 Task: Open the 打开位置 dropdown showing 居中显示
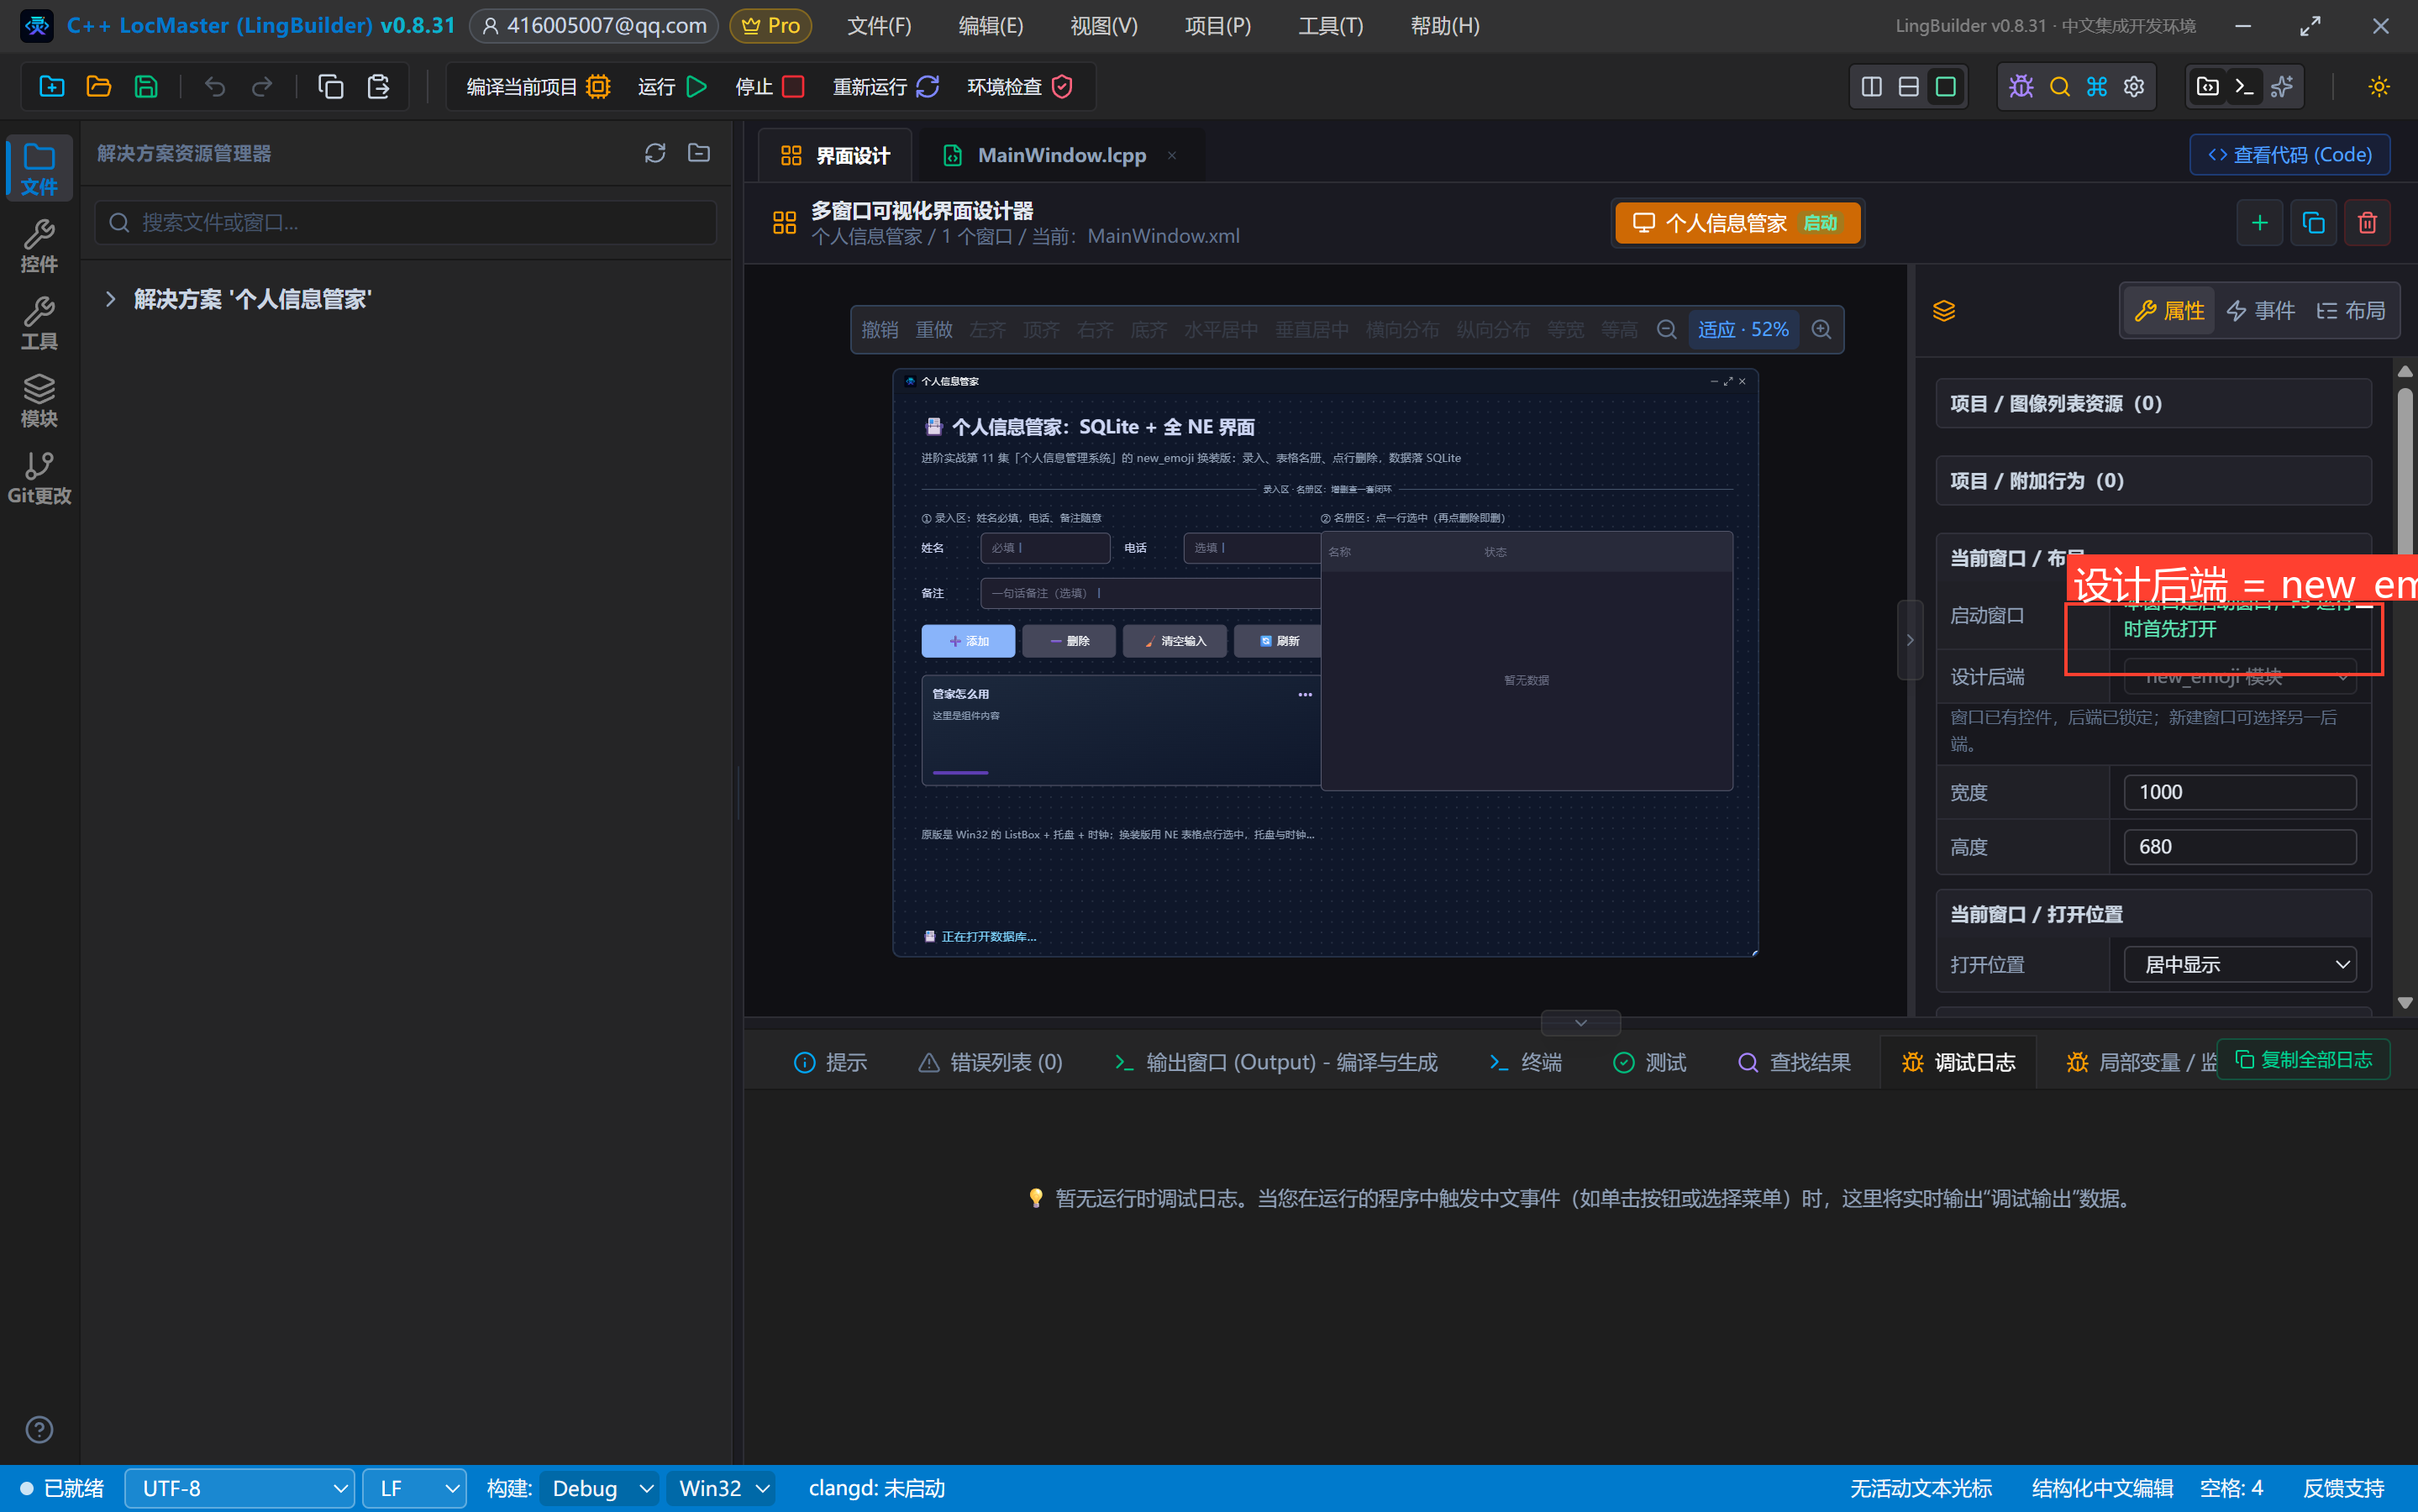[x=2240, y=964]
